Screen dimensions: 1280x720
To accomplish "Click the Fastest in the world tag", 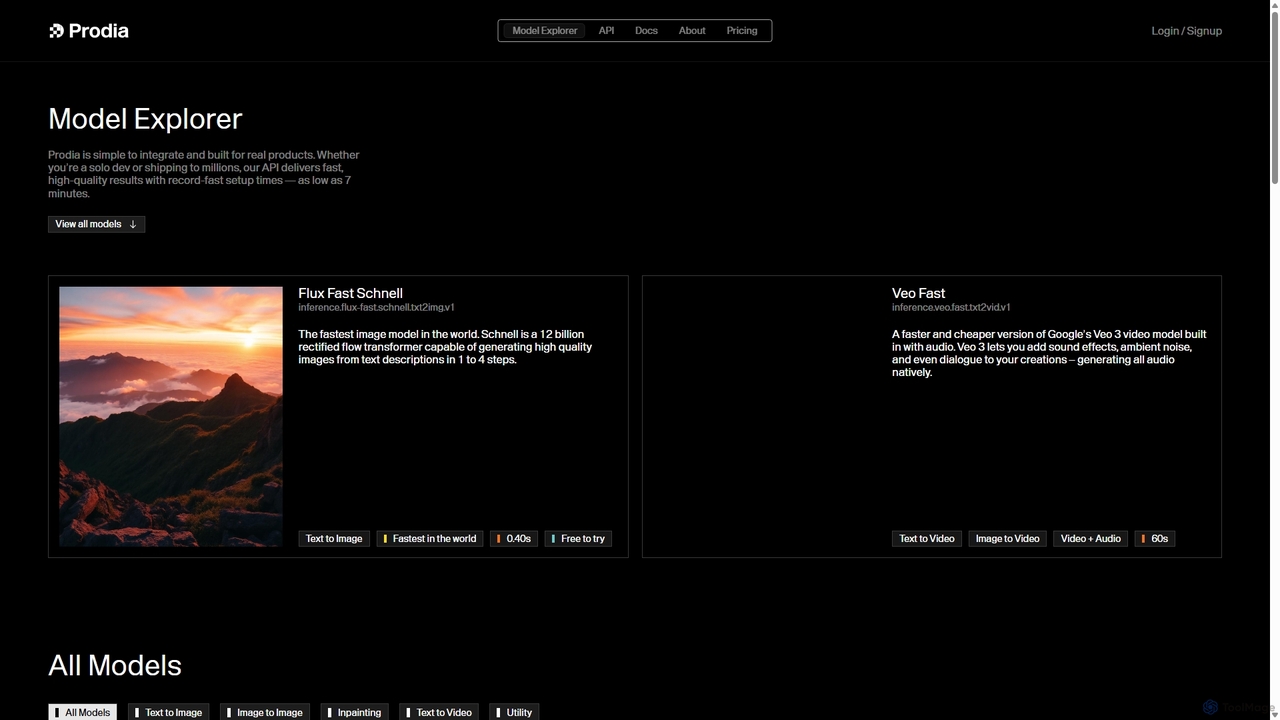I will 430,538.
